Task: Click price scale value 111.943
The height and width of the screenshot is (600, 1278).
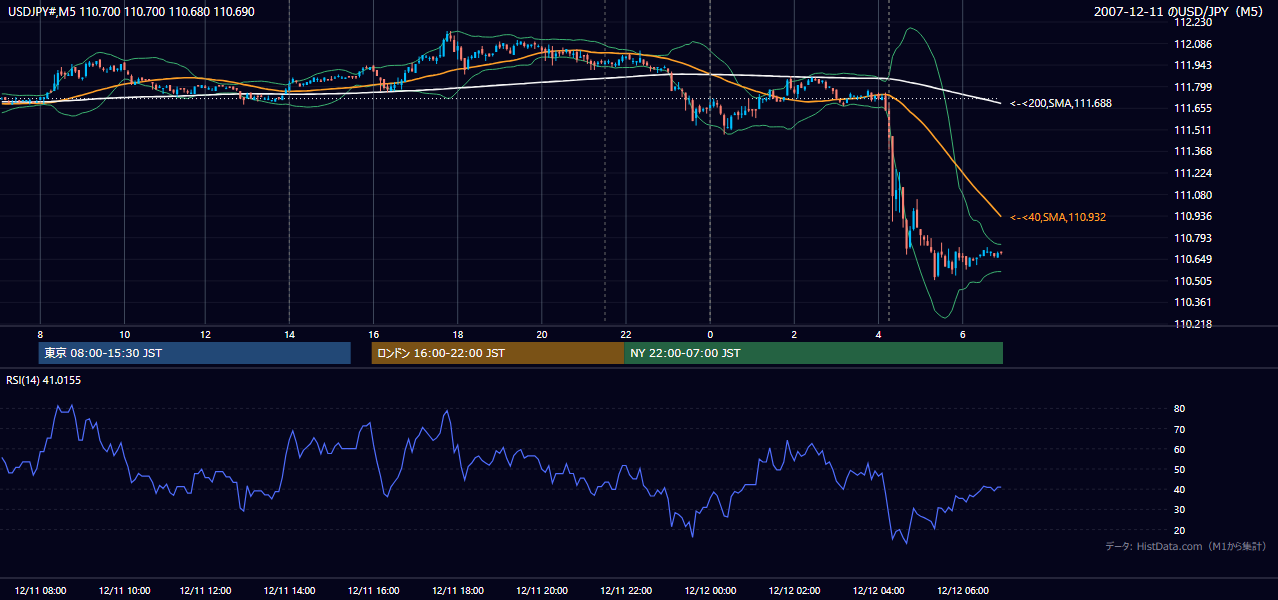Action: [1195, 65]
